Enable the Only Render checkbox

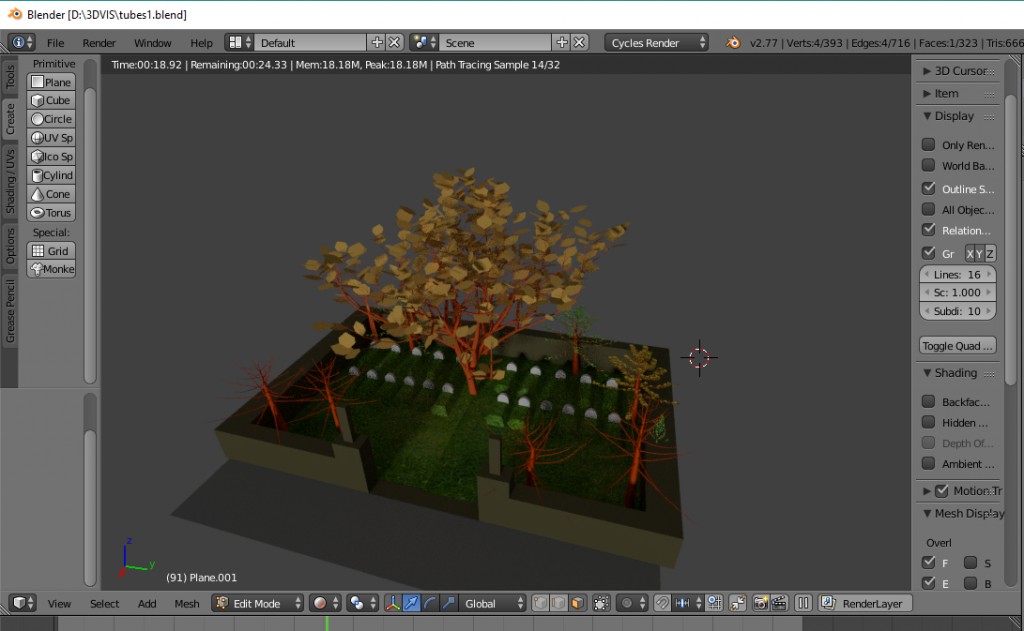928,144
